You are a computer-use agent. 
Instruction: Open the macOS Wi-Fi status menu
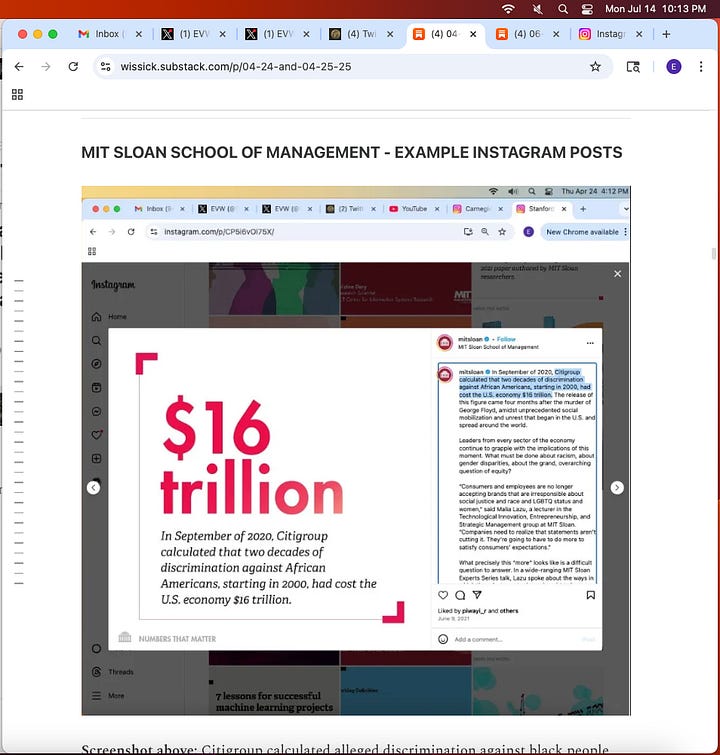pos(508,9)
